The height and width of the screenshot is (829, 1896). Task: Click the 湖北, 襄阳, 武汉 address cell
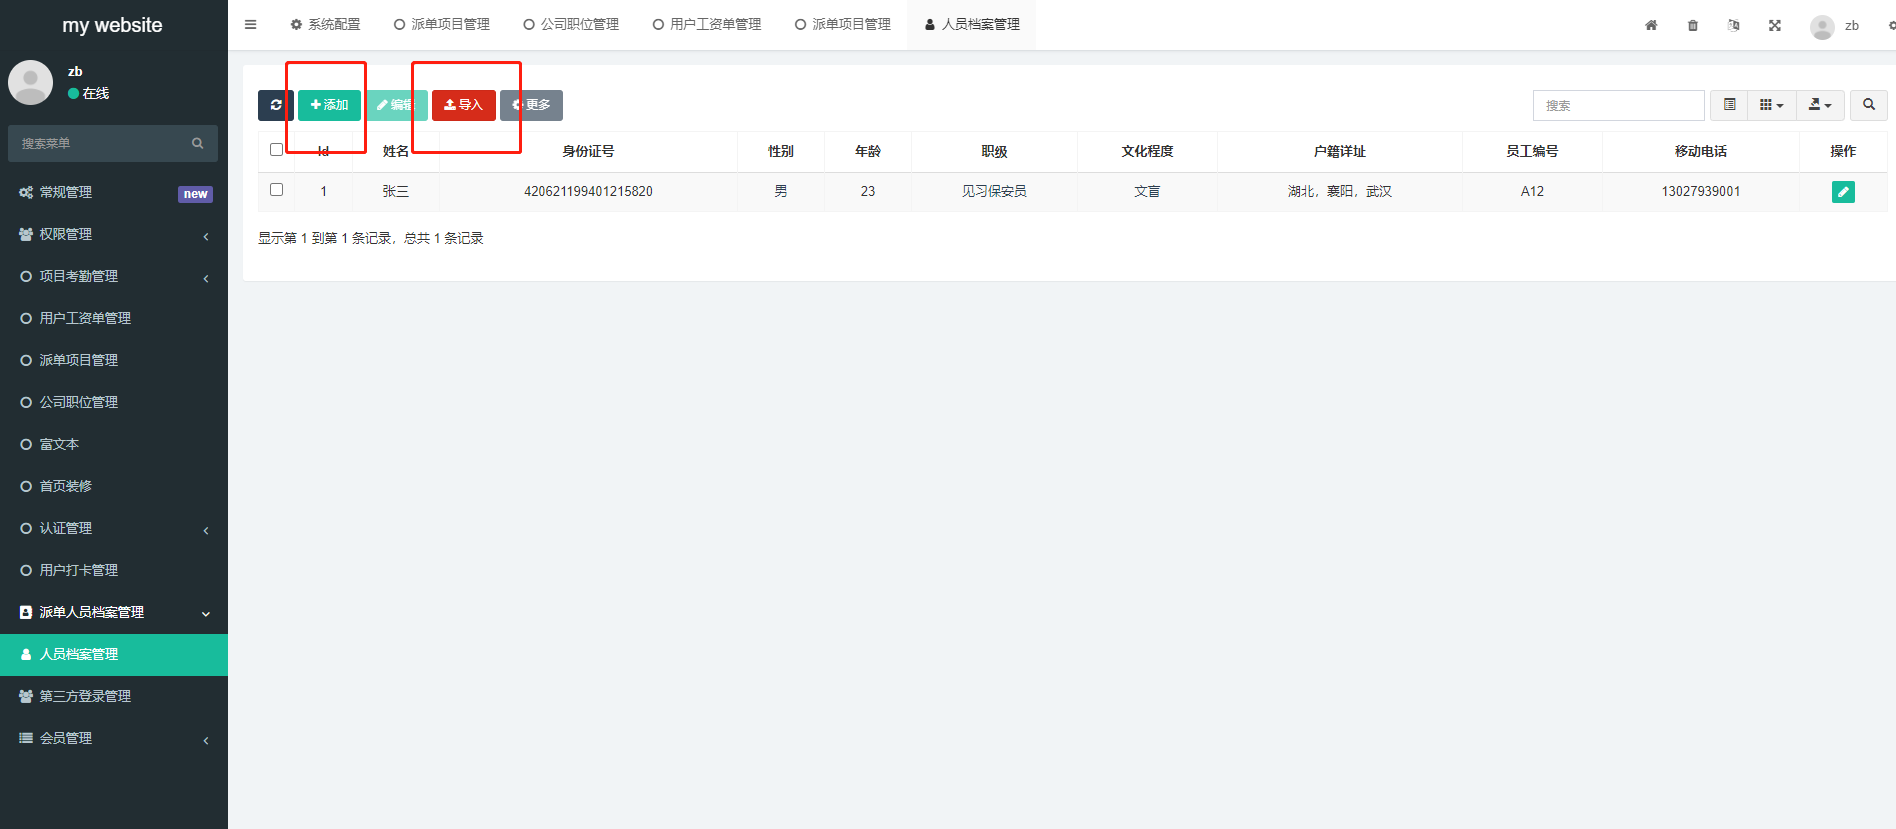pos(1340,191)
